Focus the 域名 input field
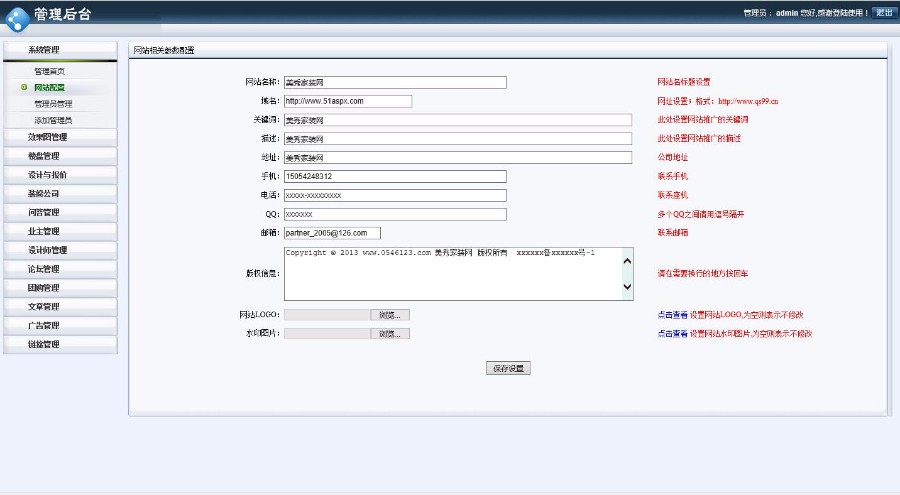 [347, 101]
